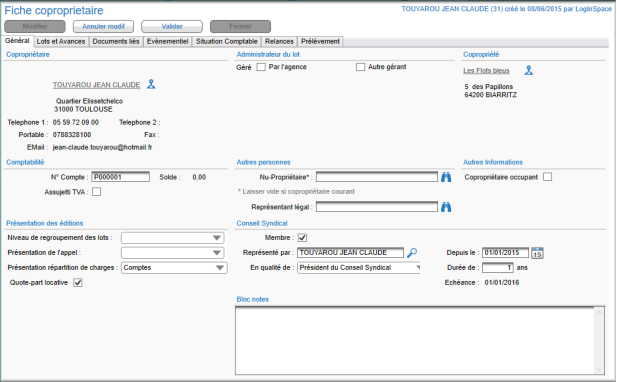Open Situation Comptable tab
This screenshot has height=382, width=617.
coord(227,41)
